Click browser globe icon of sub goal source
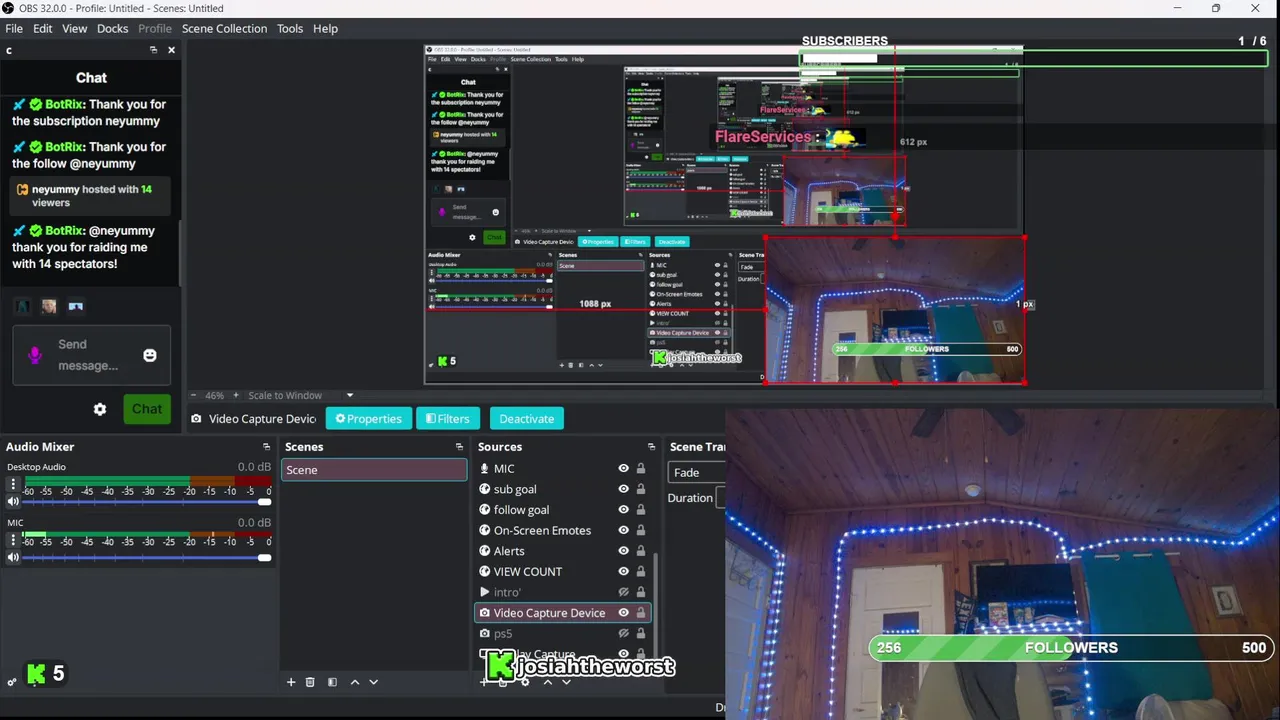This screenshot has height=720, width=1280. click(x=485, y=489)
